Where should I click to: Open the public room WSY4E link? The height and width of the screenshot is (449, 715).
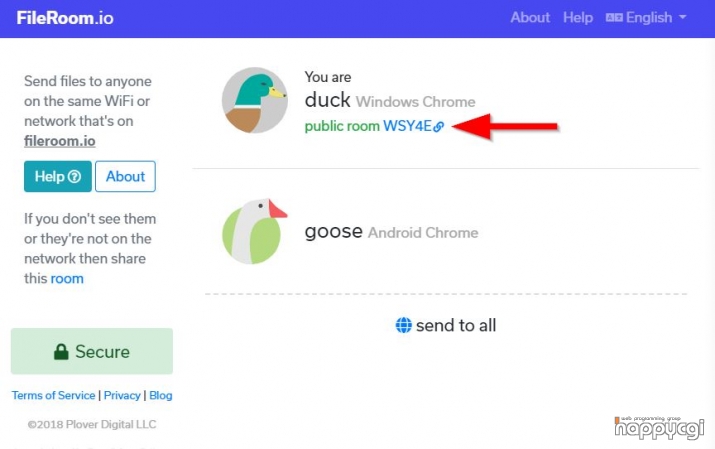[x=374, y=126]
